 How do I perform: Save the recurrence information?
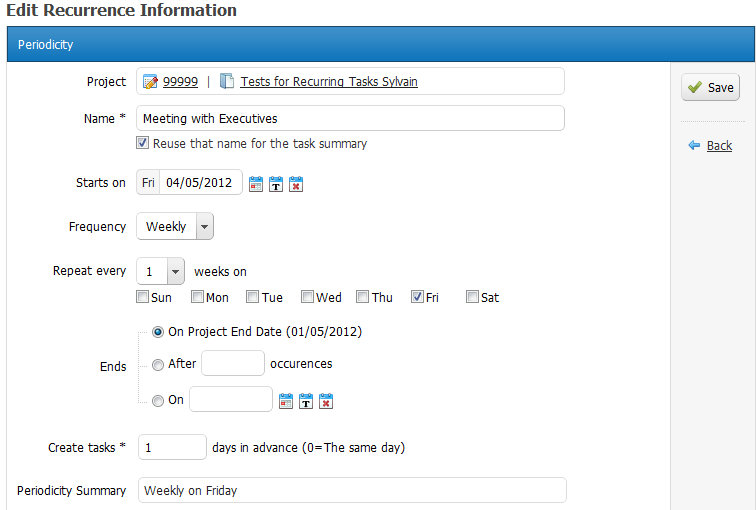coord(710,87)
